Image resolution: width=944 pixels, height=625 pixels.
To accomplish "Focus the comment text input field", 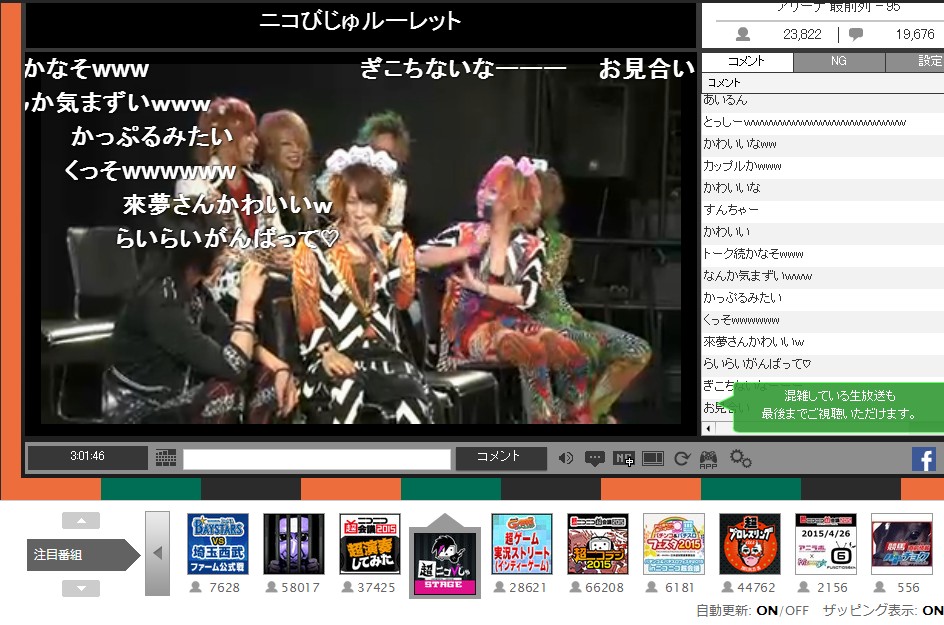I will 317,459.
